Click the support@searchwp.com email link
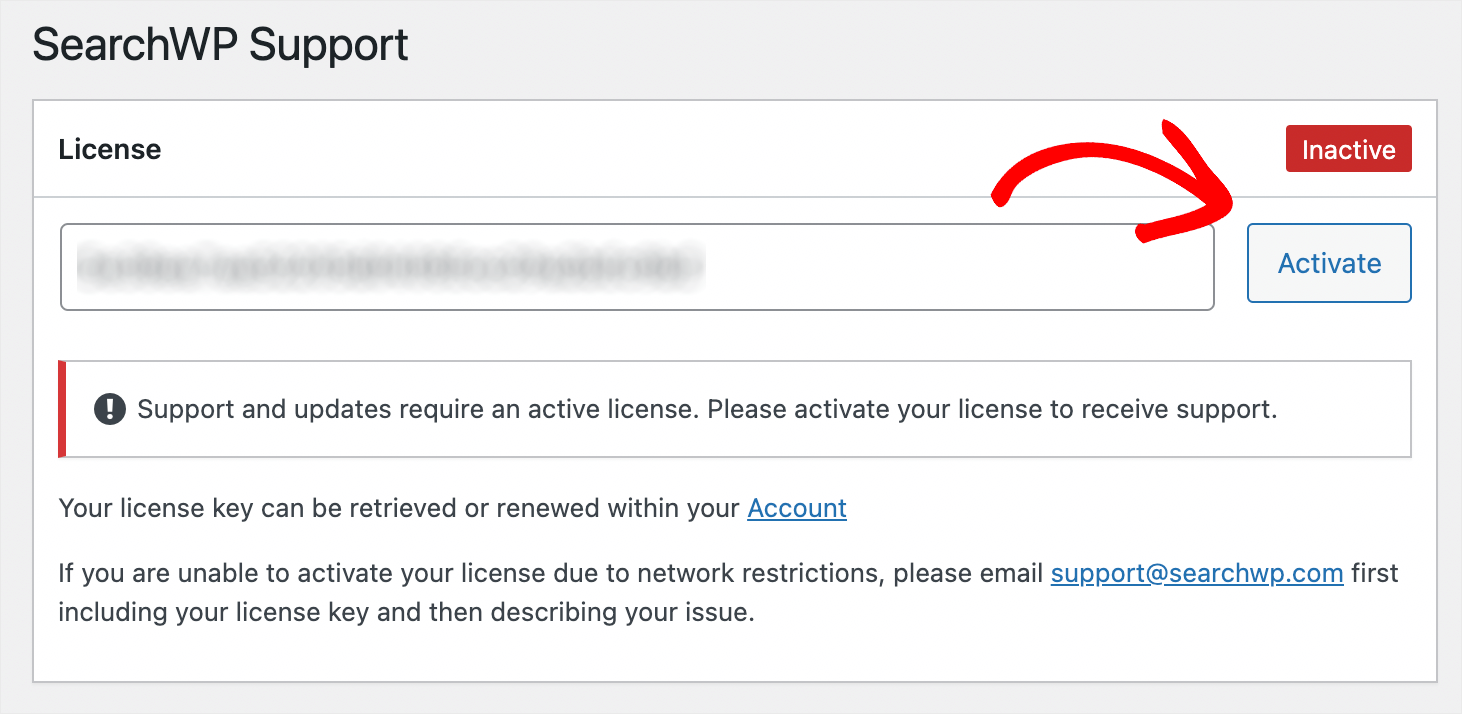The height and width of the screenshot is (714, 1462). pos(1197,574)
